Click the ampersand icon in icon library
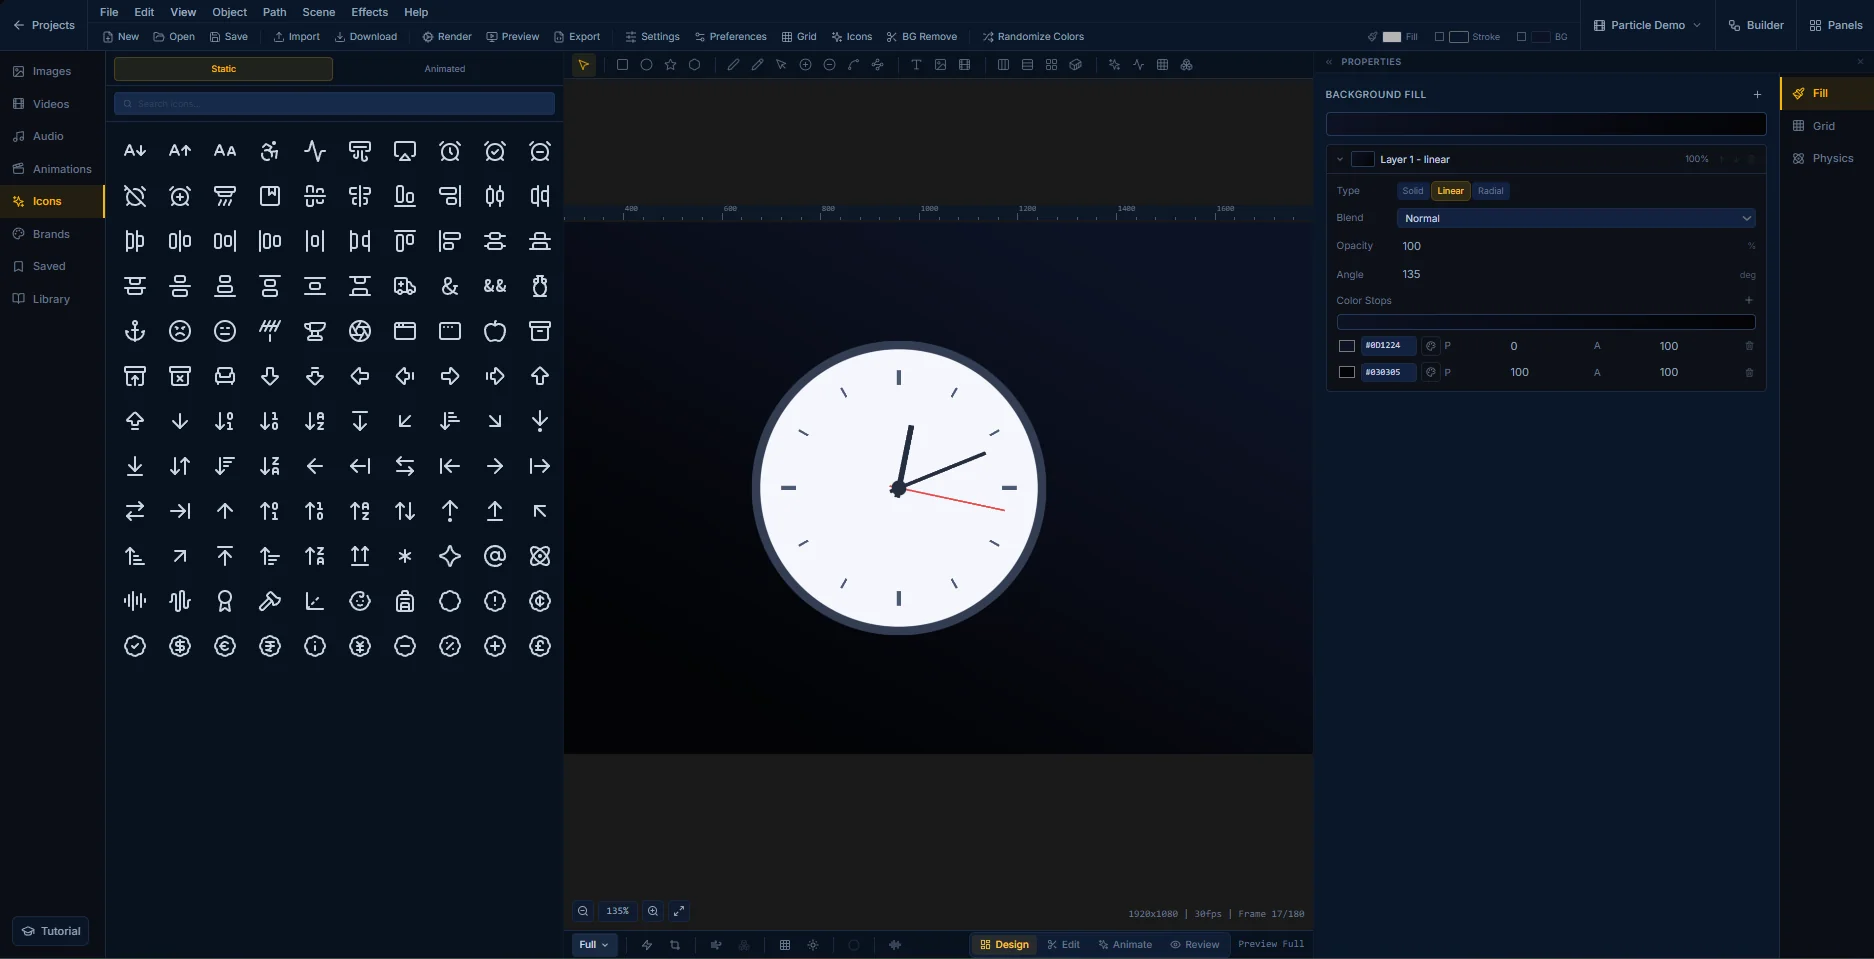This screenshot has height=959, width=1874. (x=450, y=286)
